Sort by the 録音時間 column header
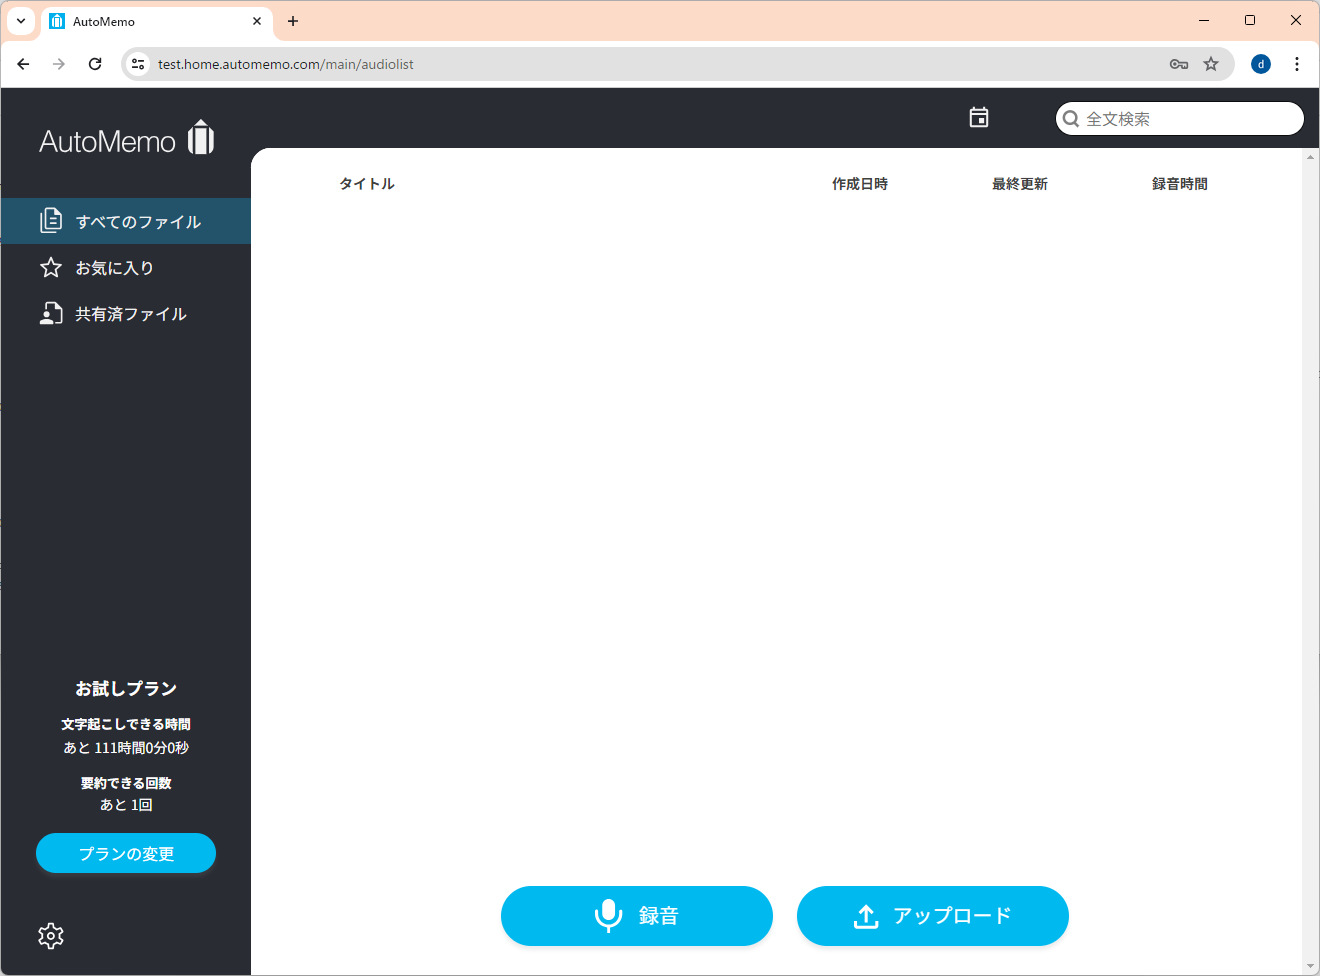 click(x=1180, y=184)
